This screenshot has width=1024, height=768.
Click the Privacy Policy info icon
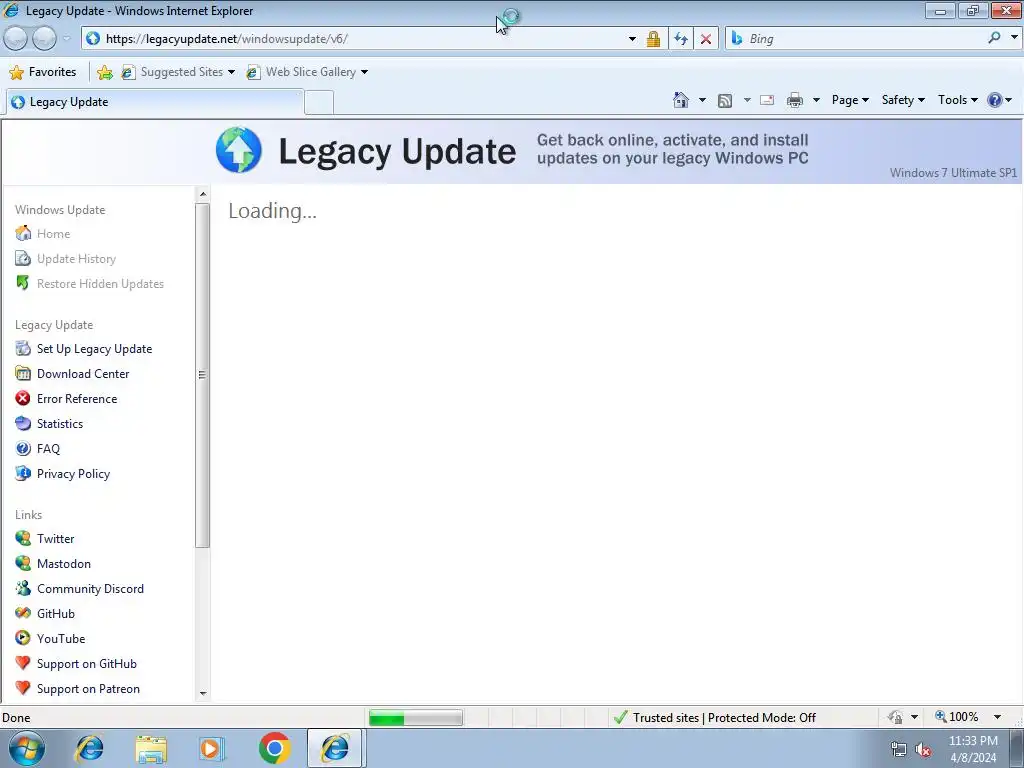[23, 473]
